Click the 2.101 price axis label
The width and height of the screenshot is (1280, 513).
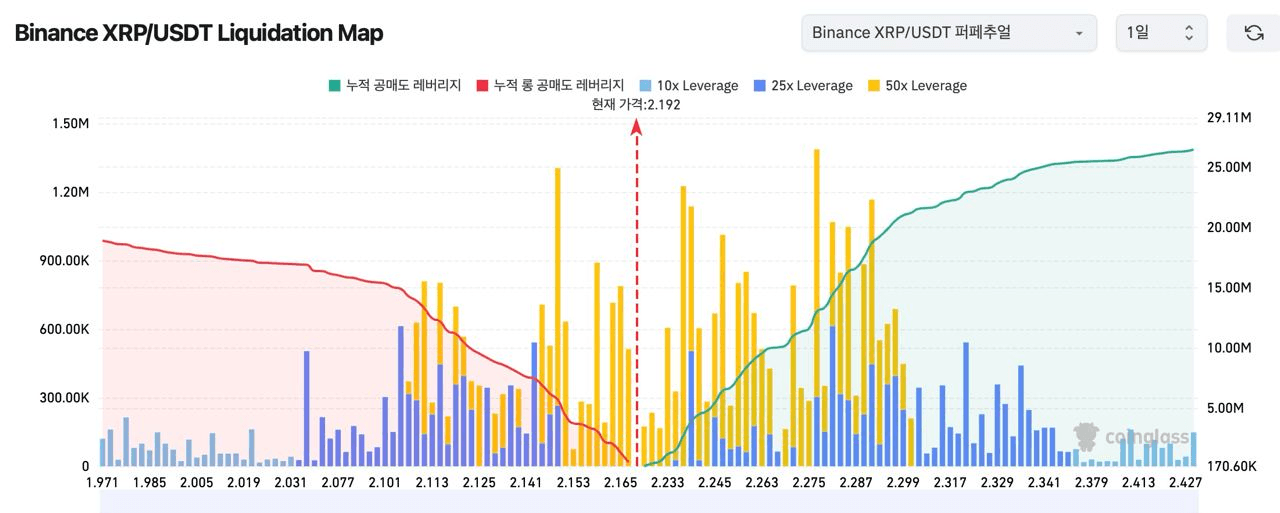pos(385,483)
